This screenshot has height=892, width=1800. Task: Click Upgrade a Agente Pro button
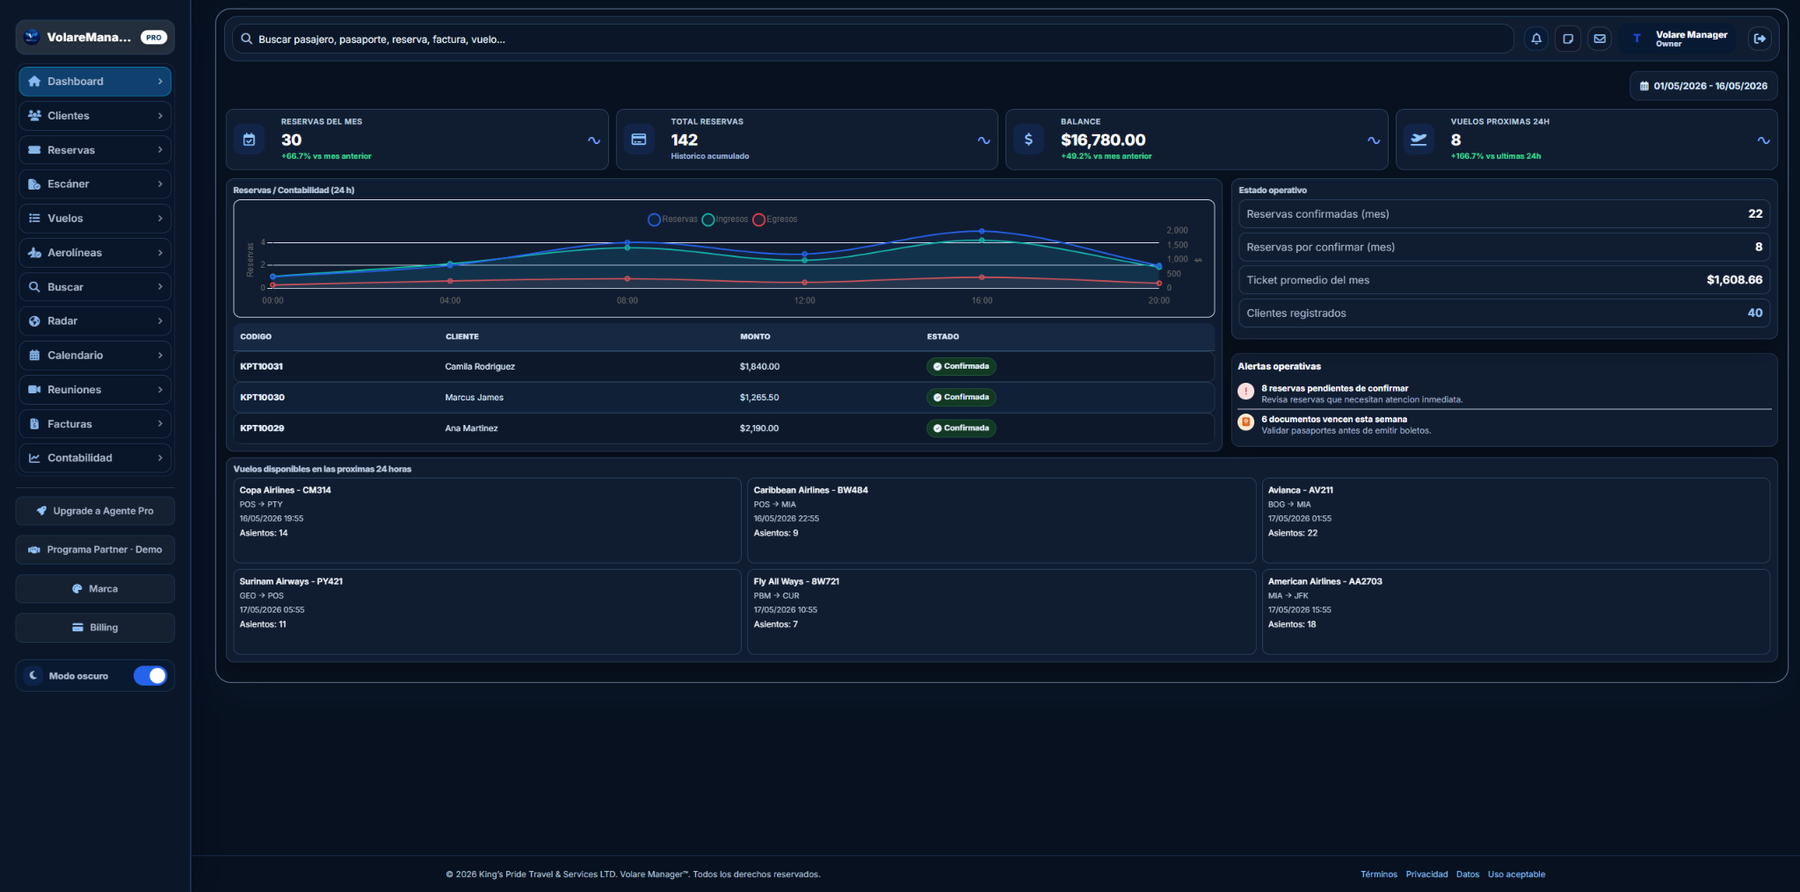pyautogui.click(x=95, y=511)
